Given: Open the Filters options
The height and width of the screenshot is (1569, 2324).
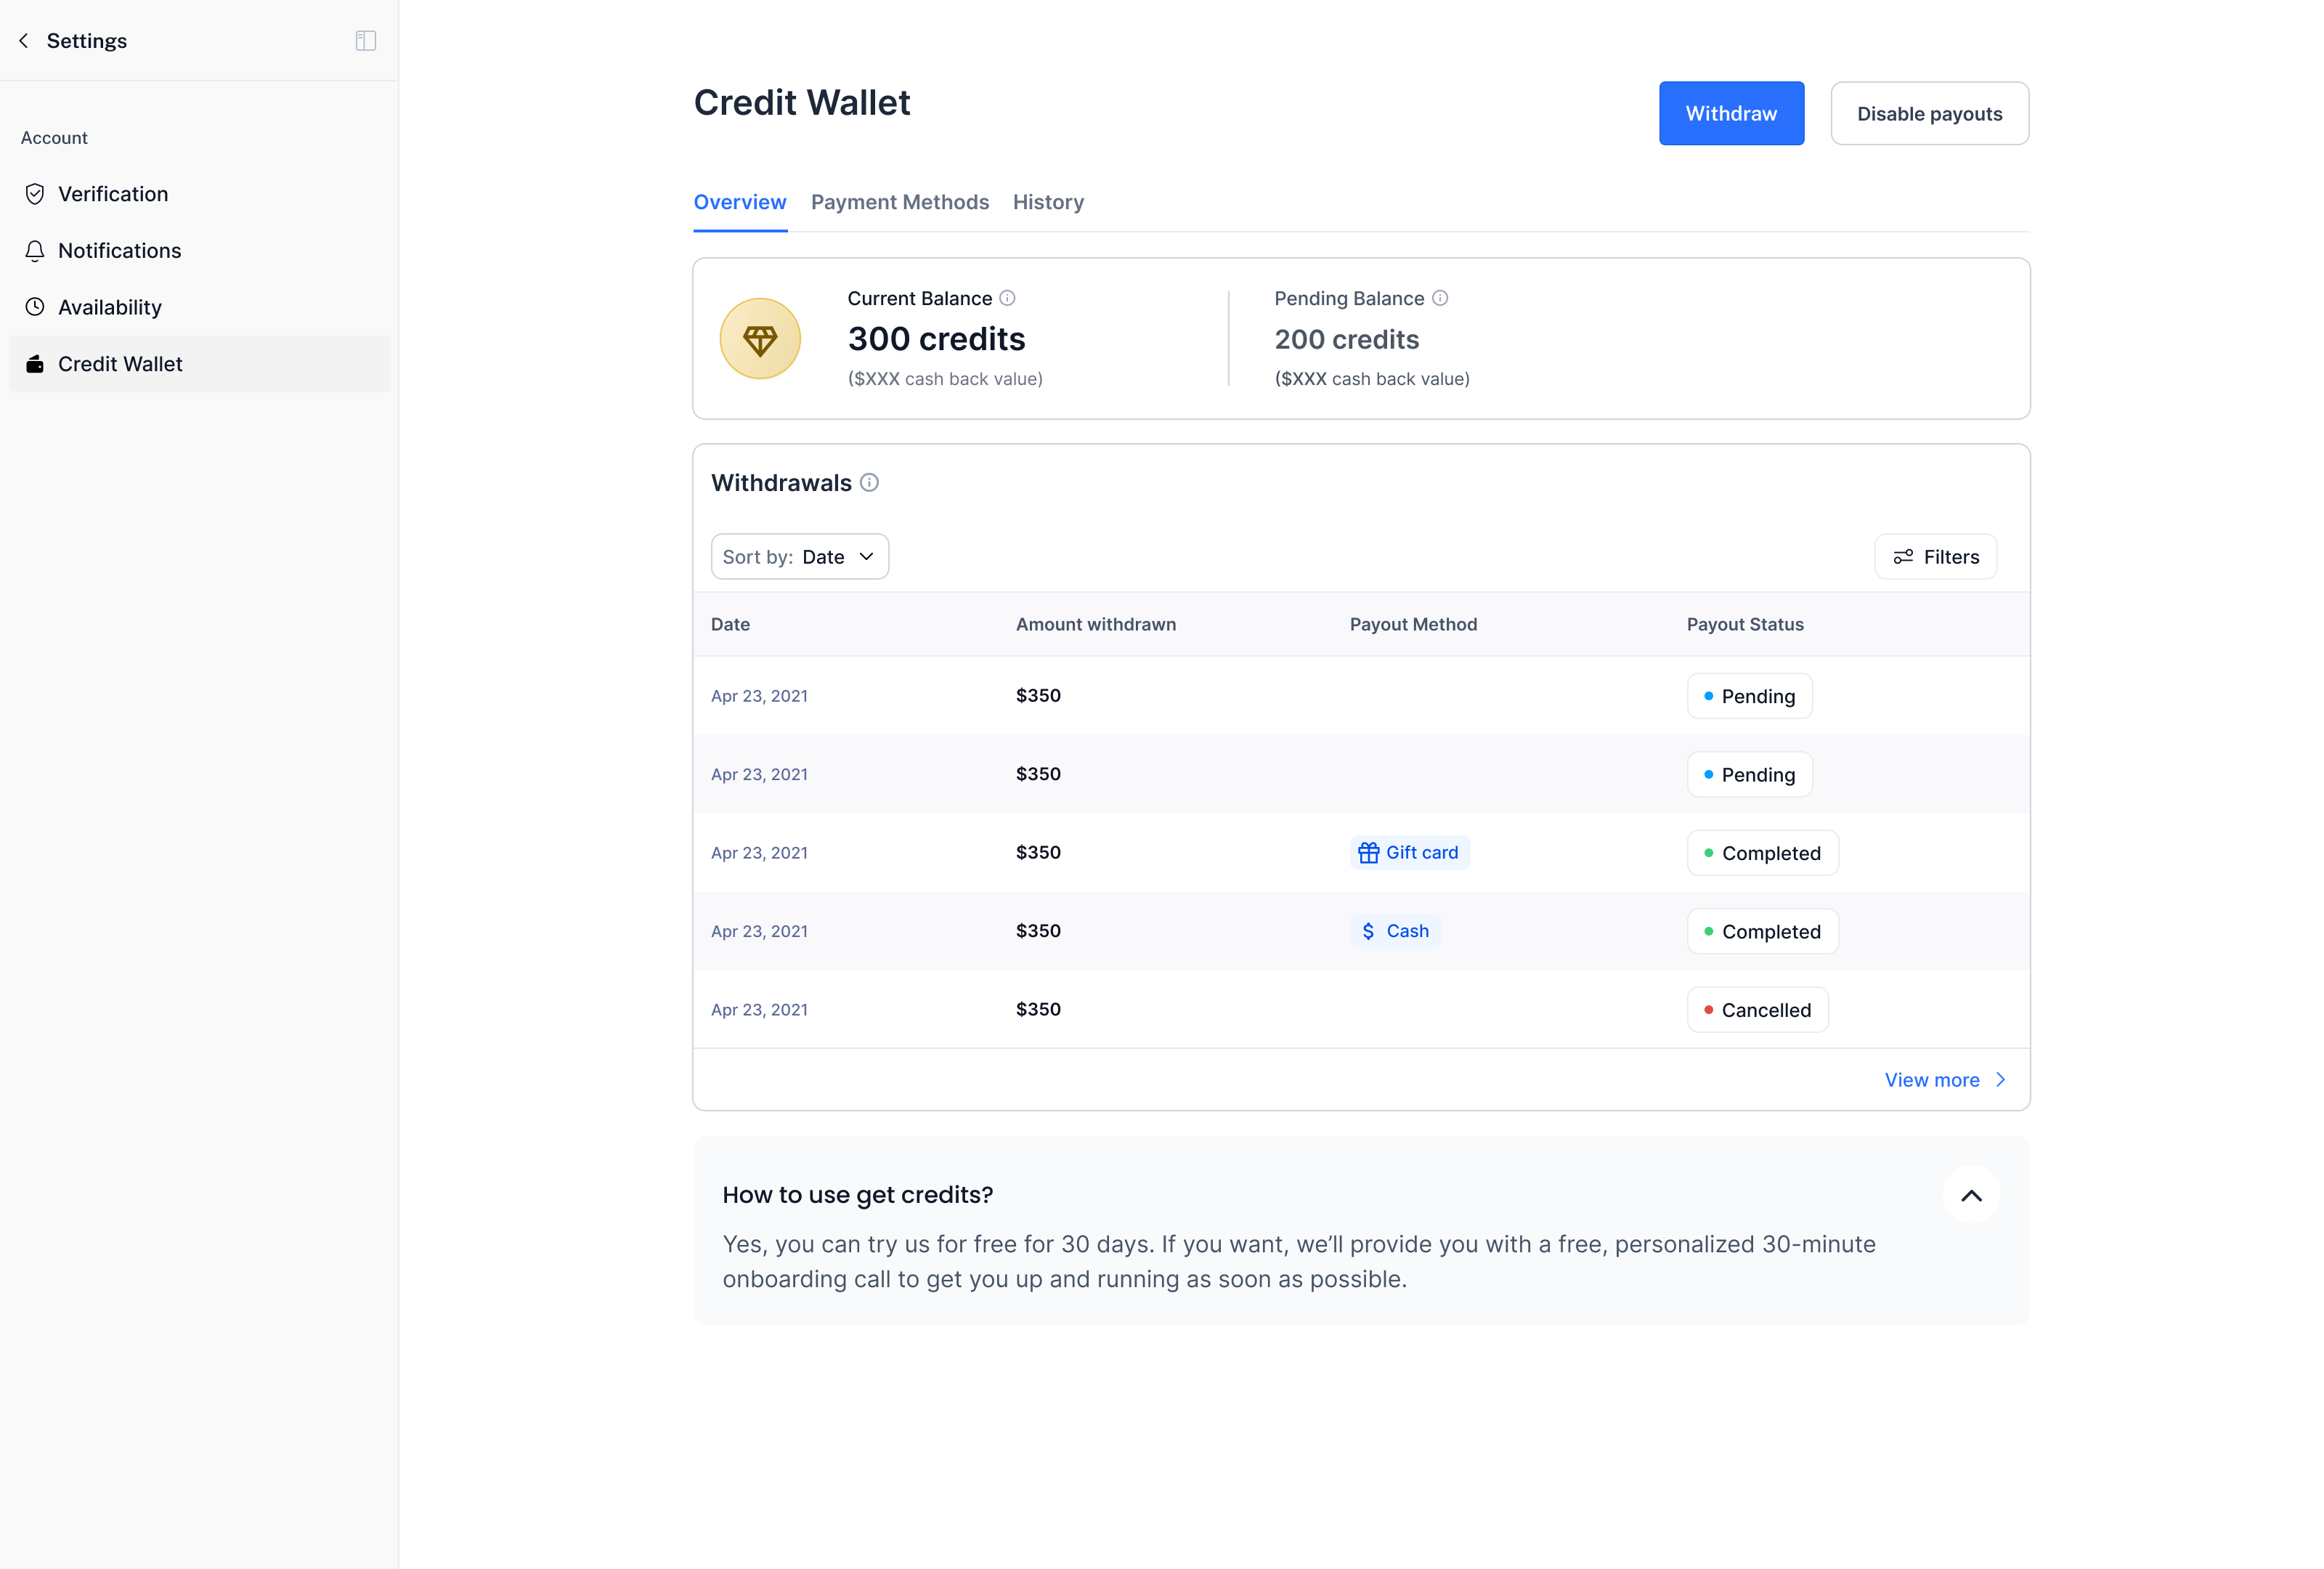Looking at the screenshot, I should [x=1936, y=557].
